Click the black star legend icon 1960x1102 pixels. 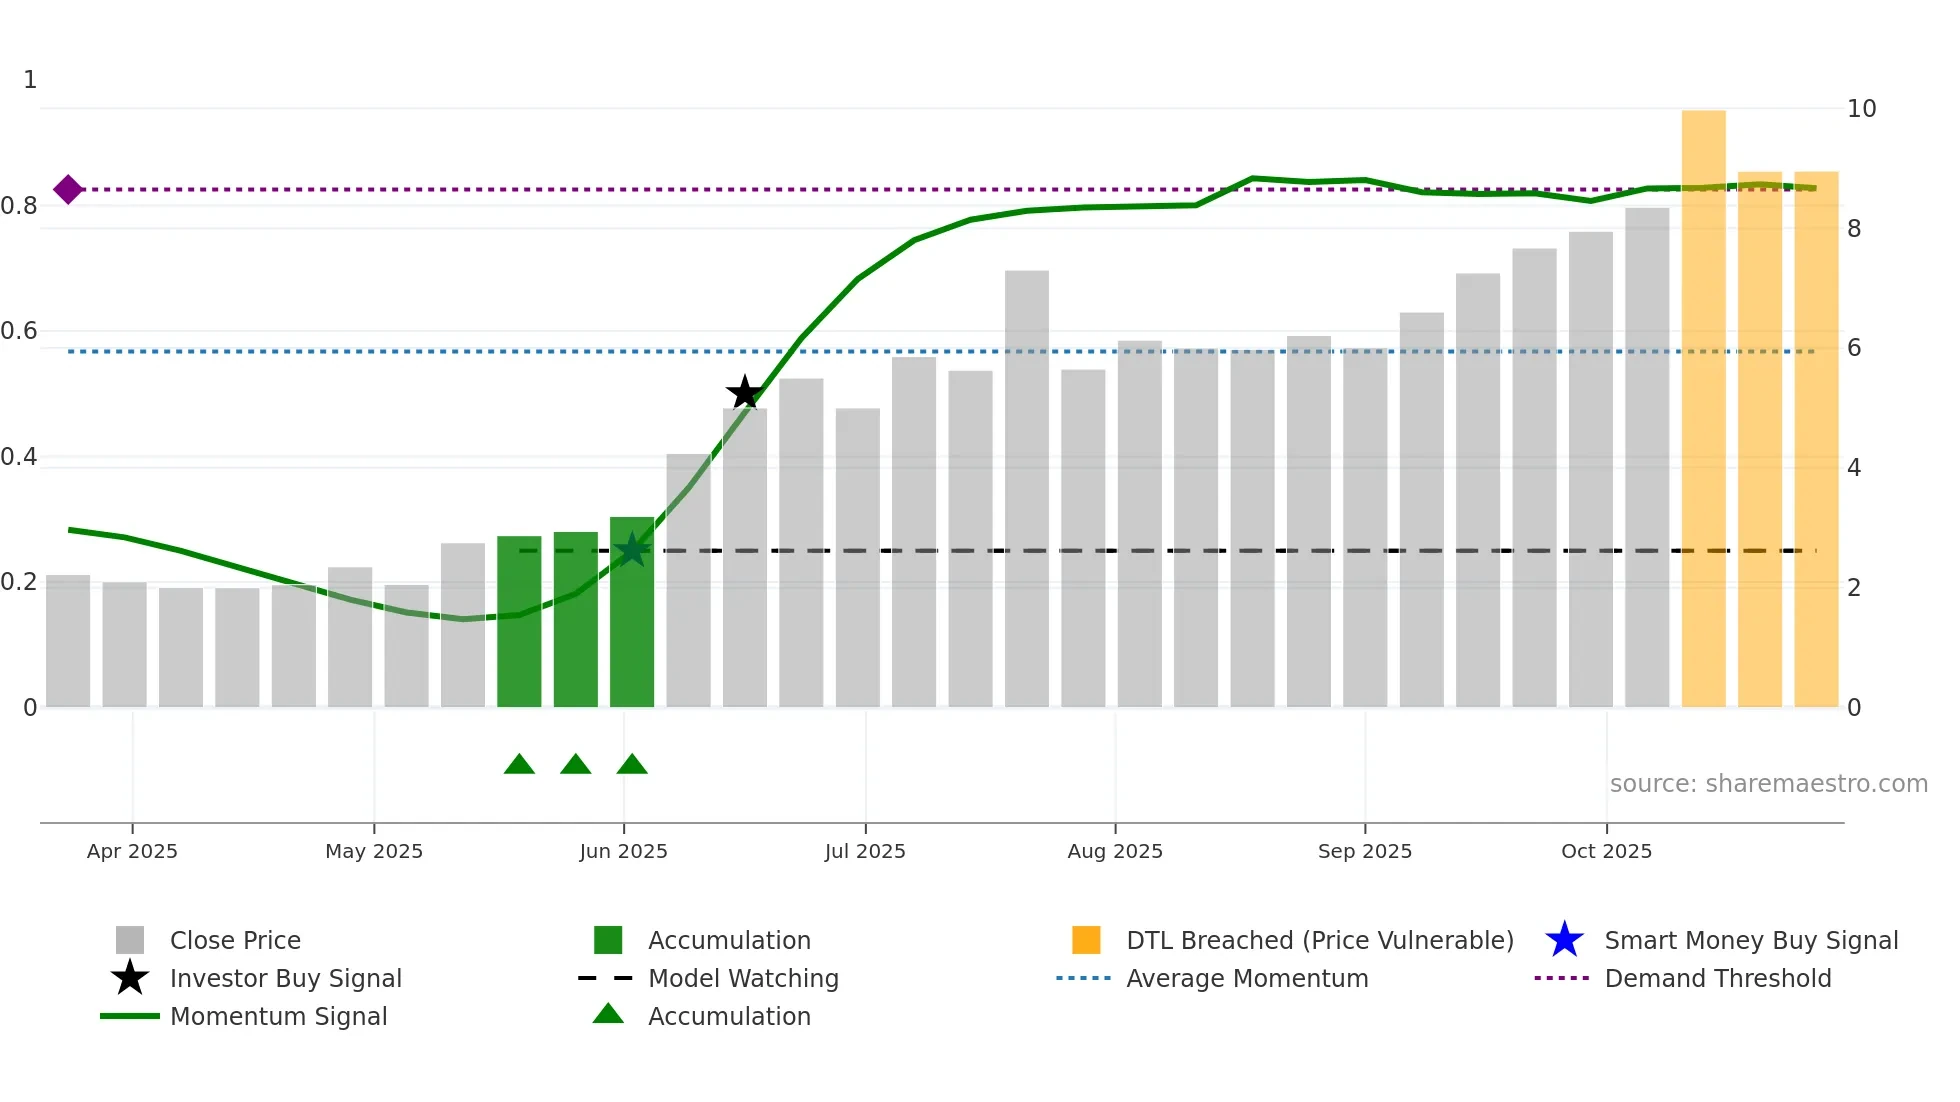coord(130,978)
